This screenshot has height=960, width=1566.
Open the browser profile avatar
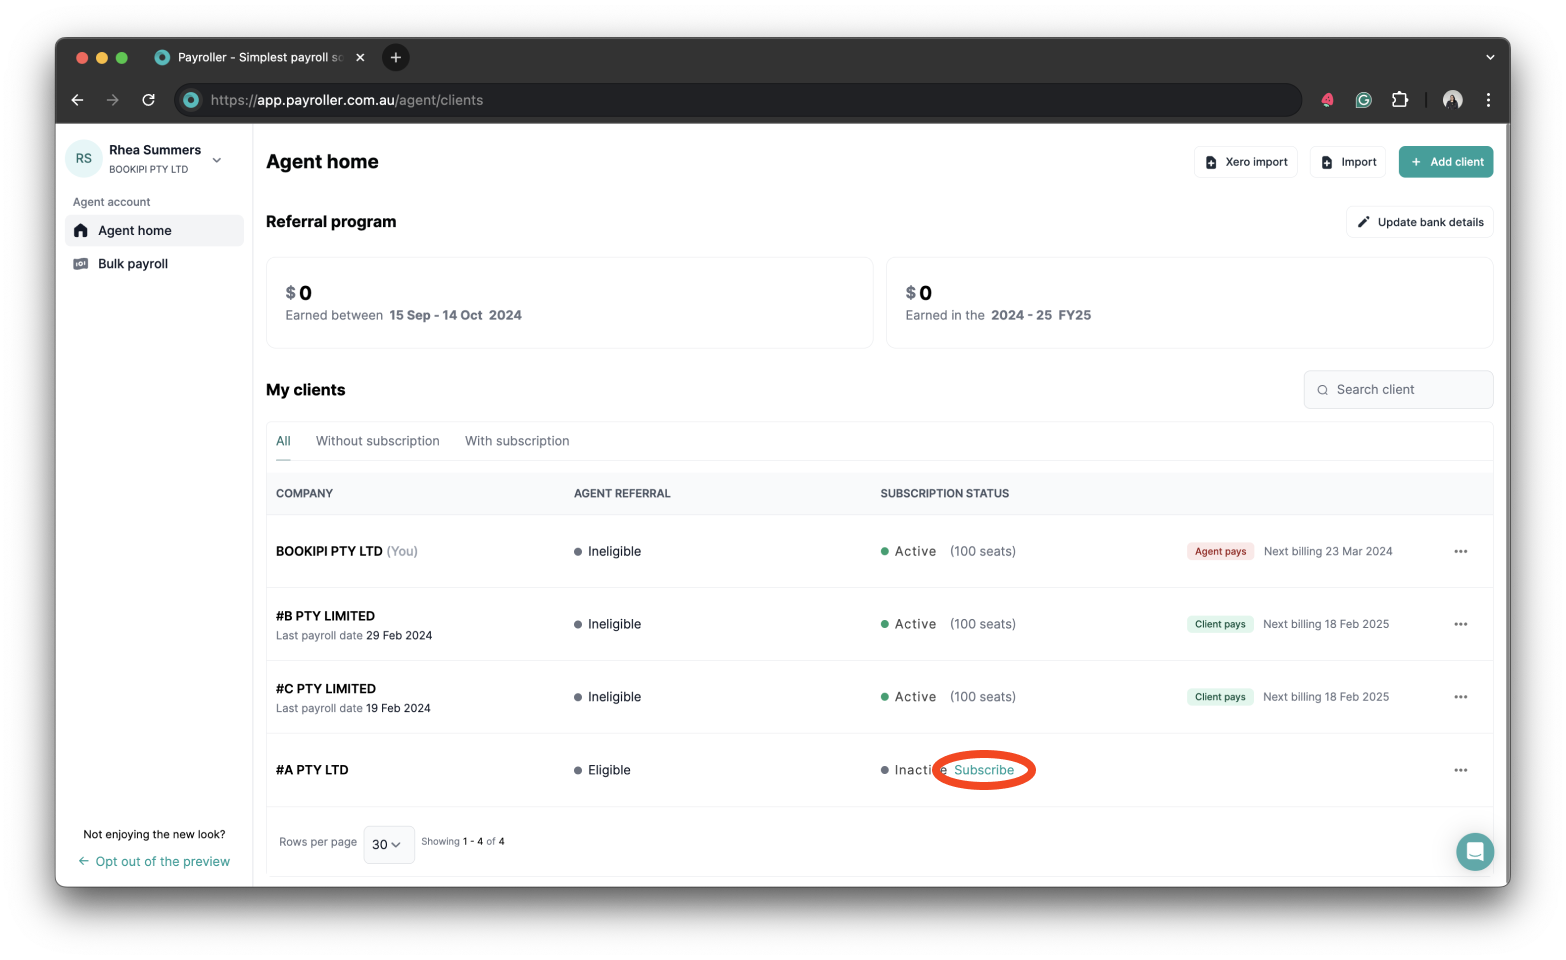(1453, 100)
